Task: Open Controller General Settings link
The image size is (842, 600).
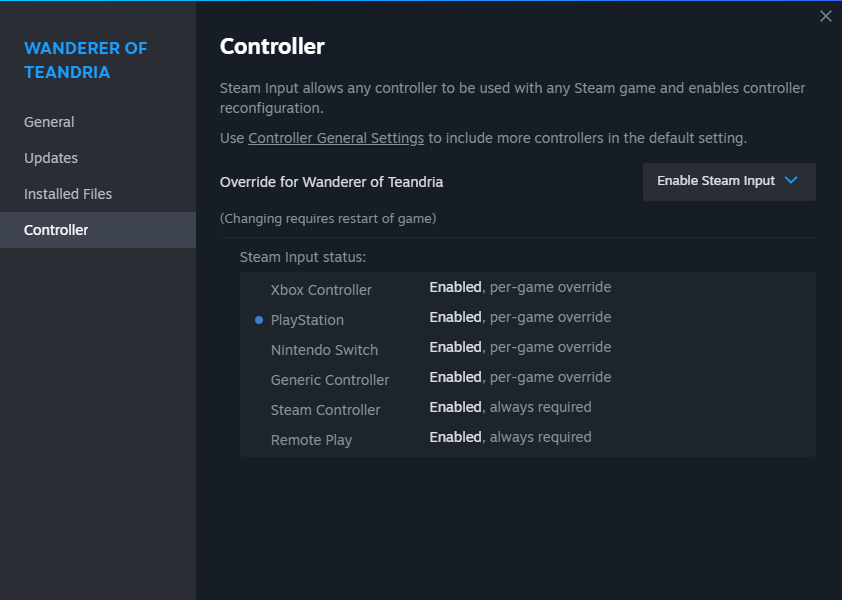Action: coord(336,138)
